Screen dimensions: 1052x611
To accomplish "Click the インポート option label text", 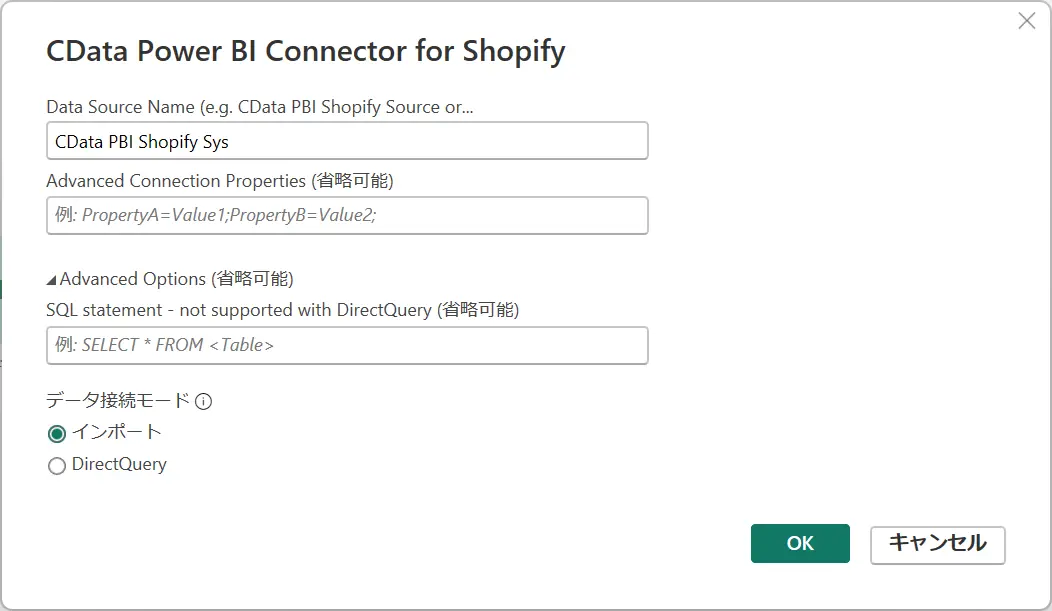I will click(117, 432).
